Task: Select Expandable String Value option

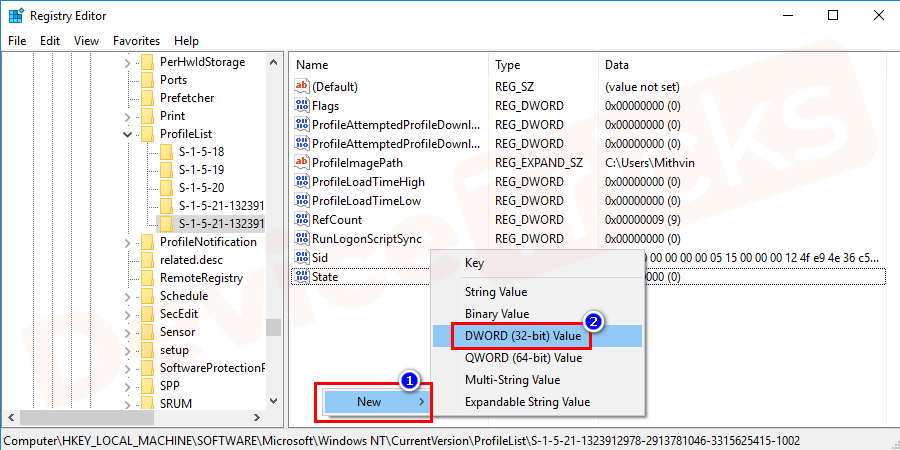Action: (x=527, y=402)
